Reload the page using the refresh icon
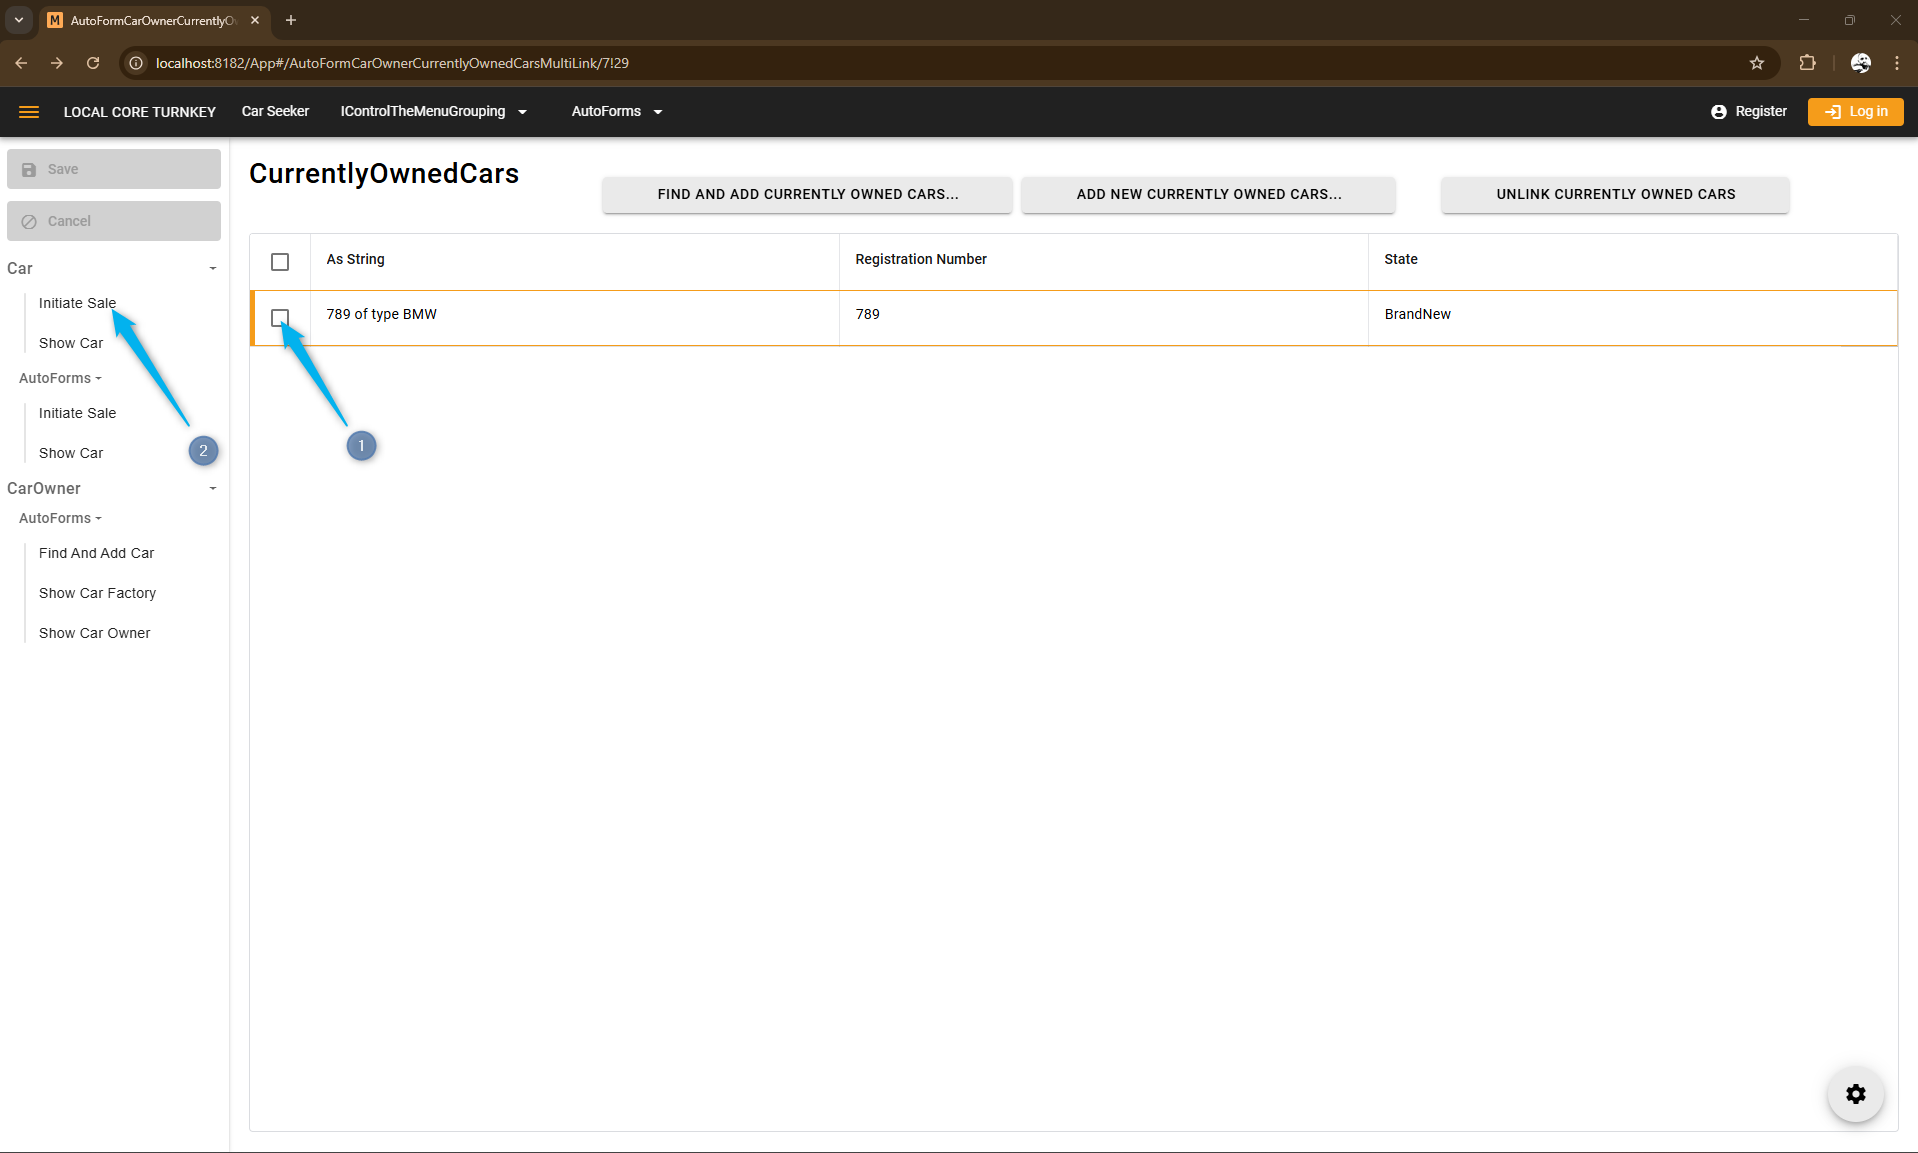The image size is (1918, 1153). pyautogui.click(x=93, y=63)
